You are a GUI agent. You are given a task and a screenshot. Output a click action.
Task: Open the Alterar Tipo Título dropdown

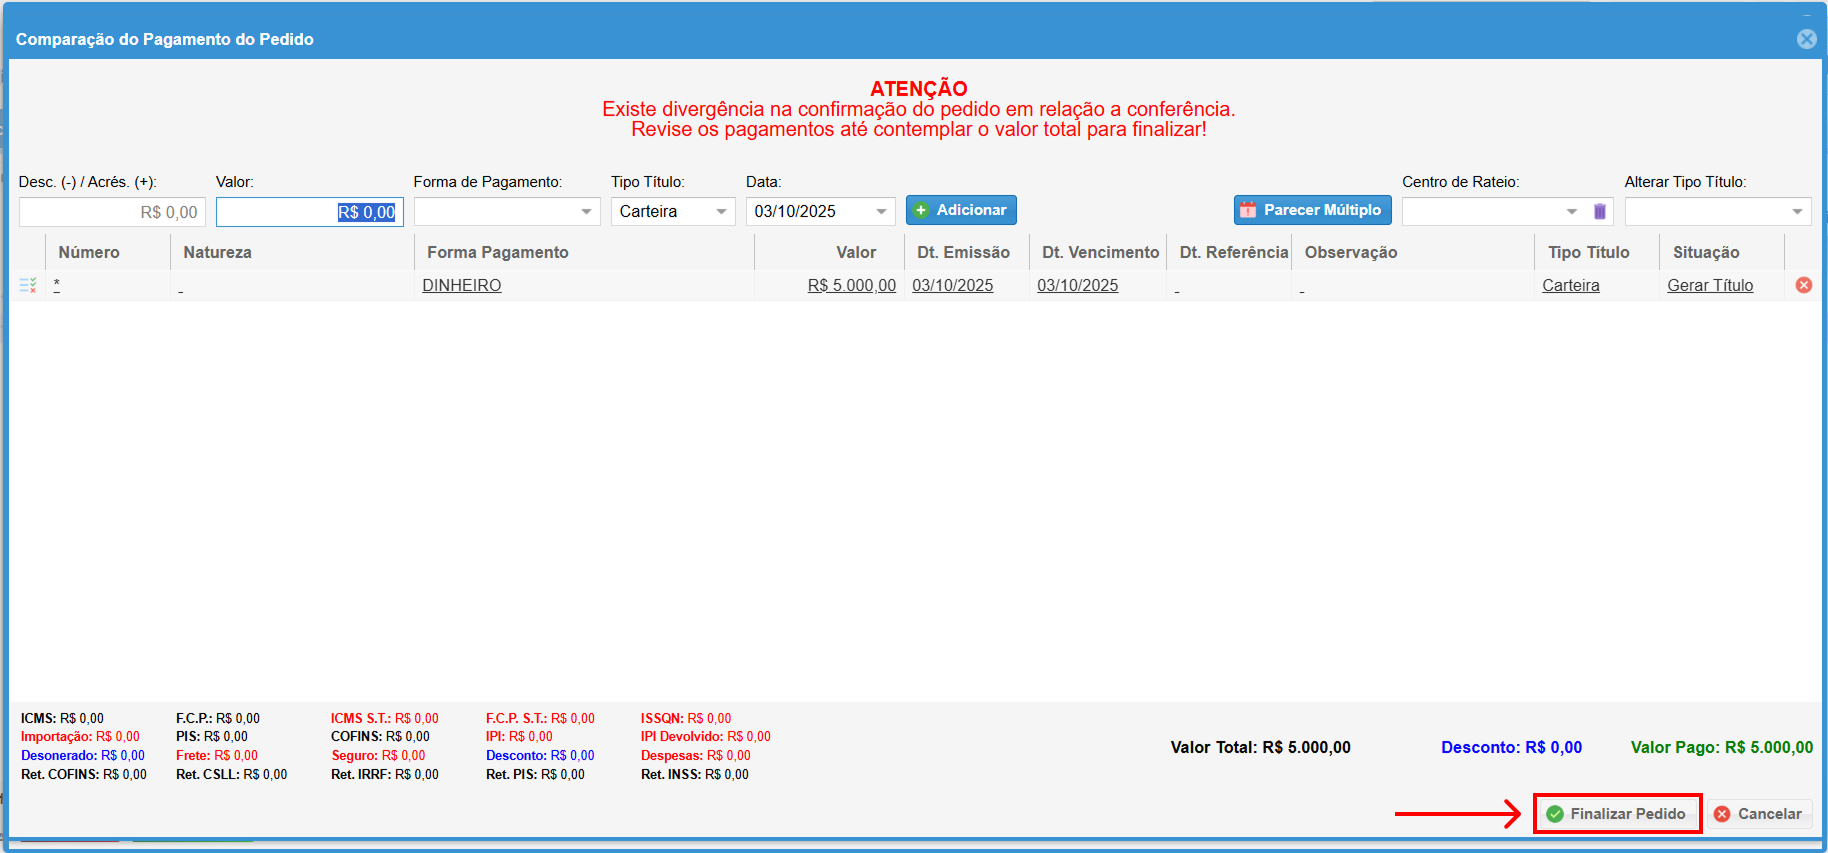coord(1796,211)
